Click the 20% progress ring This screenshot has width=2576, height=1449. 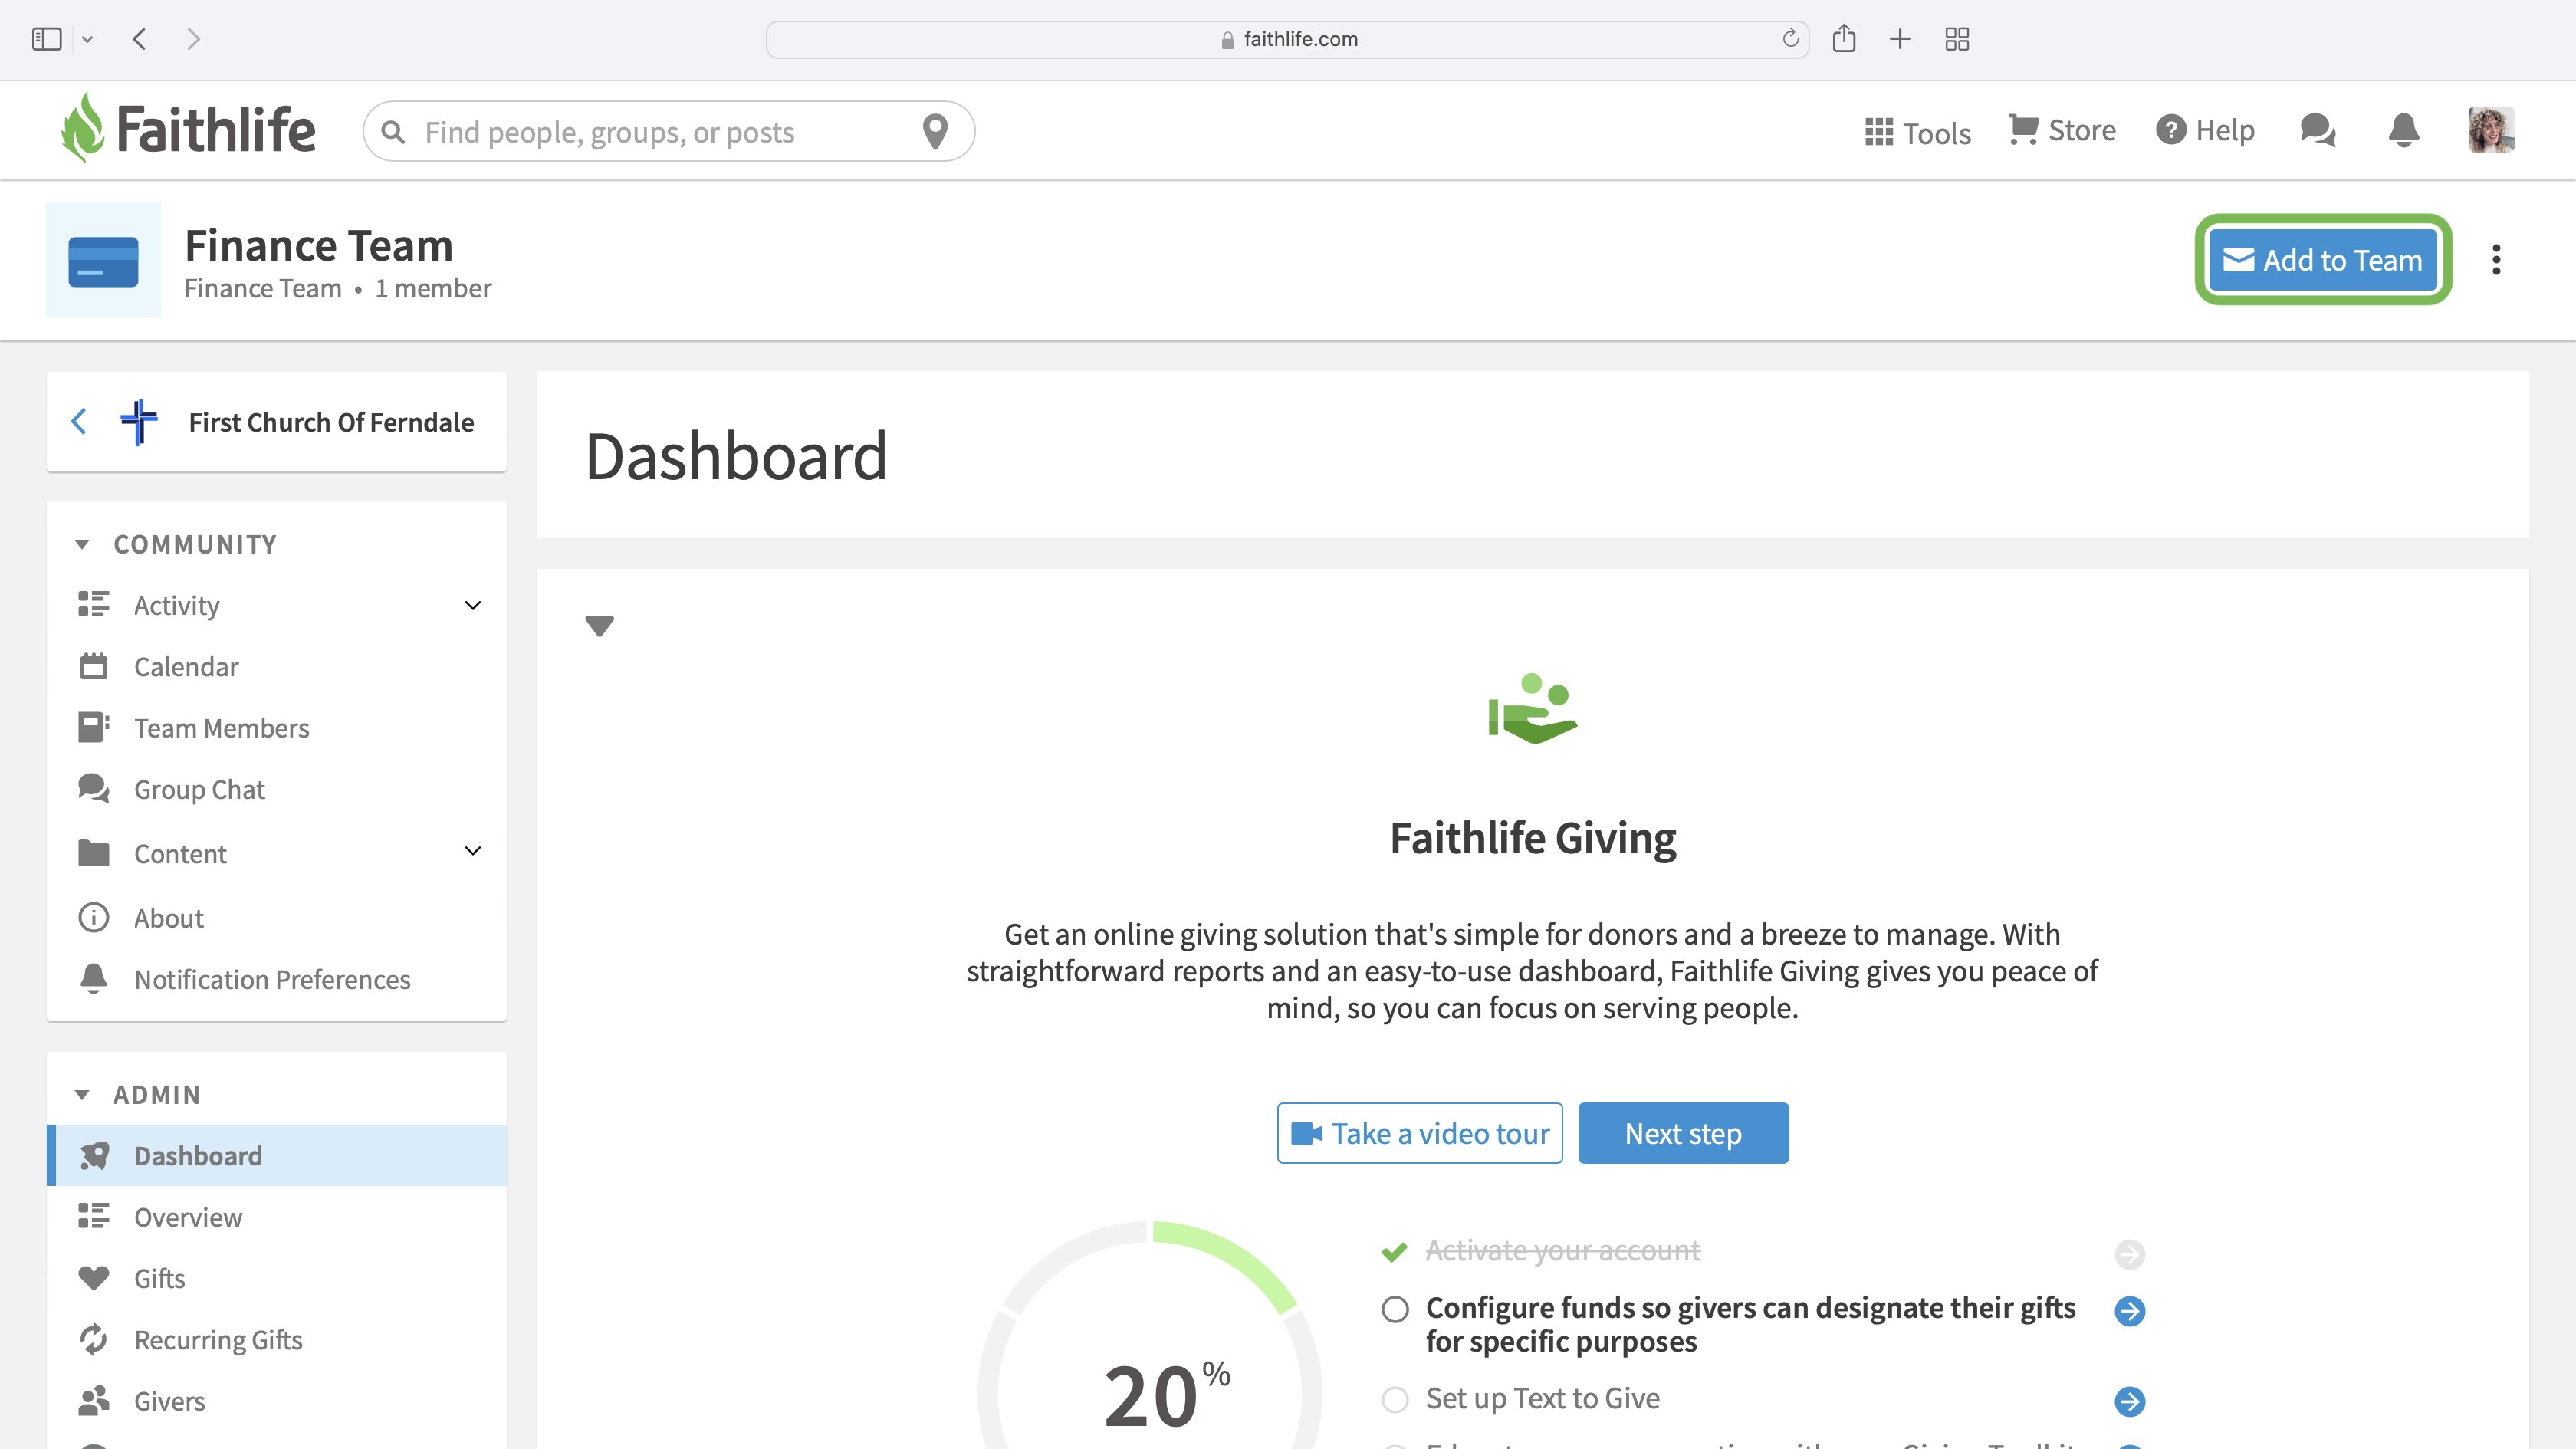pyautogui.click(x=1150, y=1335)
